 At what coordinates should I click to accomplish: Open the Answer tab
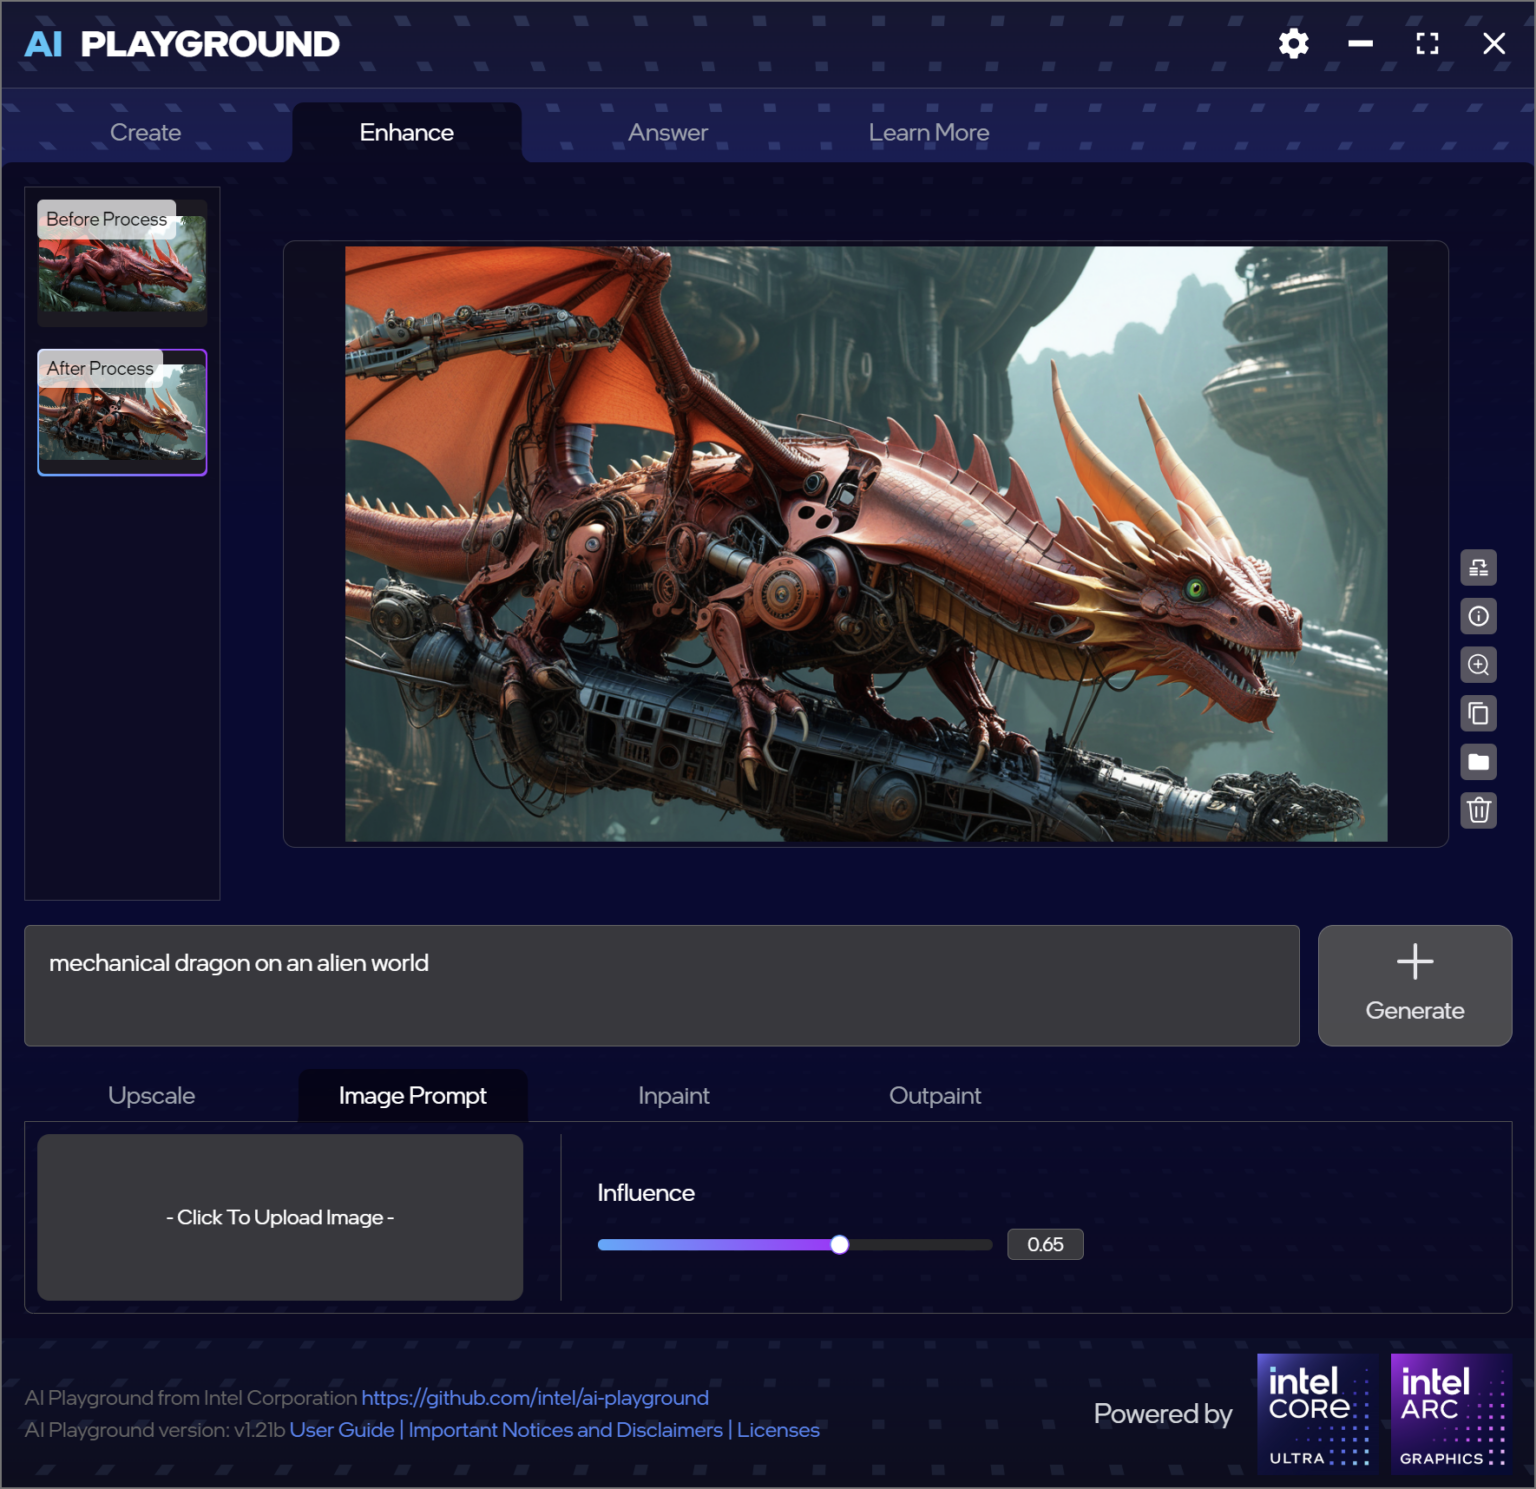(x=667, y=131)
